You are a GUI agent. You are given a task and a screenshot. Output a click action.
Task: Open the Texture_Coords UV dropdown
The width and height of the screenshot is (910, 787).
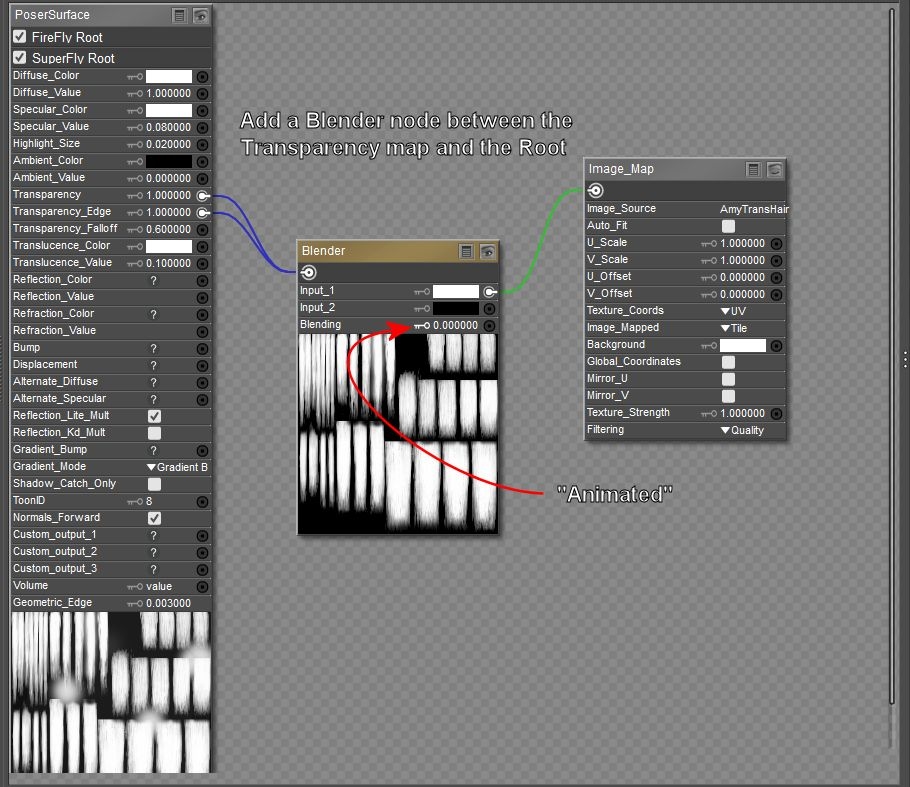[733, 311]
